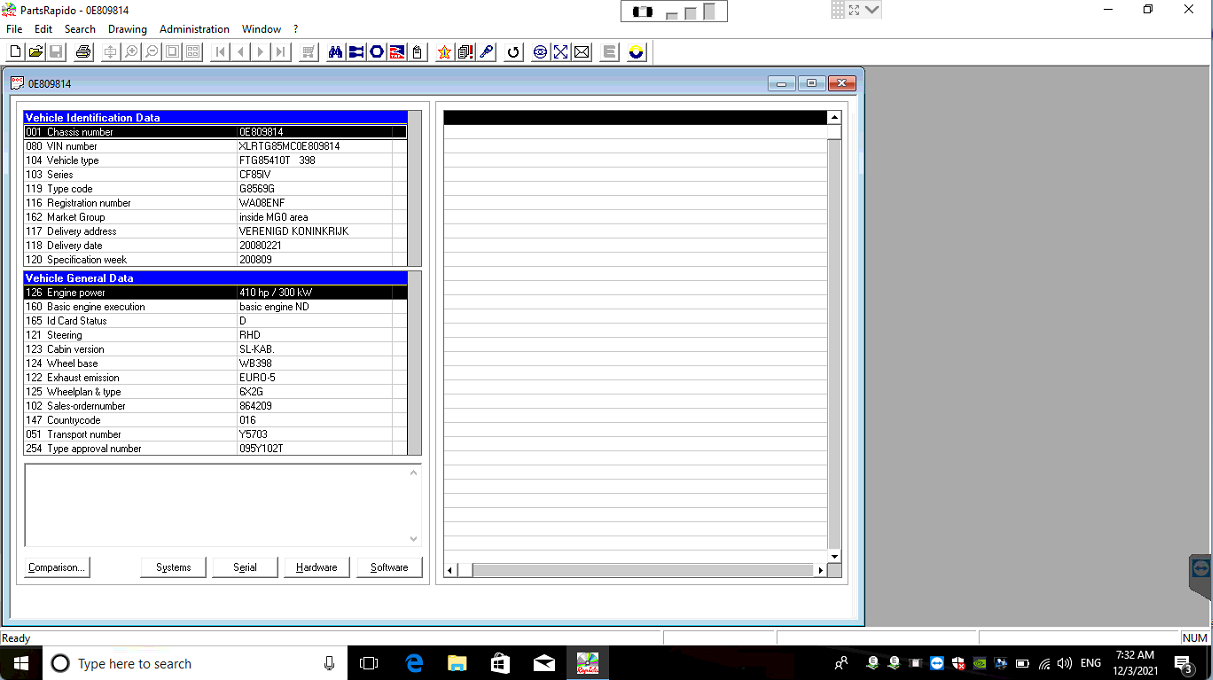Click the New document toolbar icon

click(x=15, y=52)
